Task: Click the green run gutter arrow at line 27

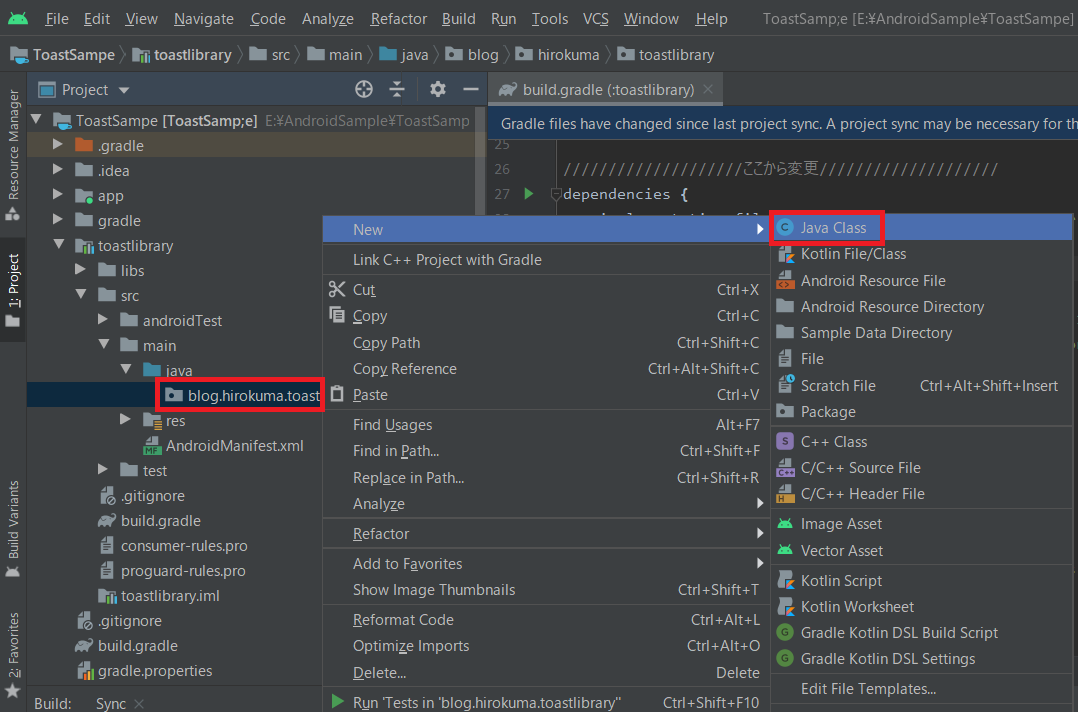Action: coord(529,193)
